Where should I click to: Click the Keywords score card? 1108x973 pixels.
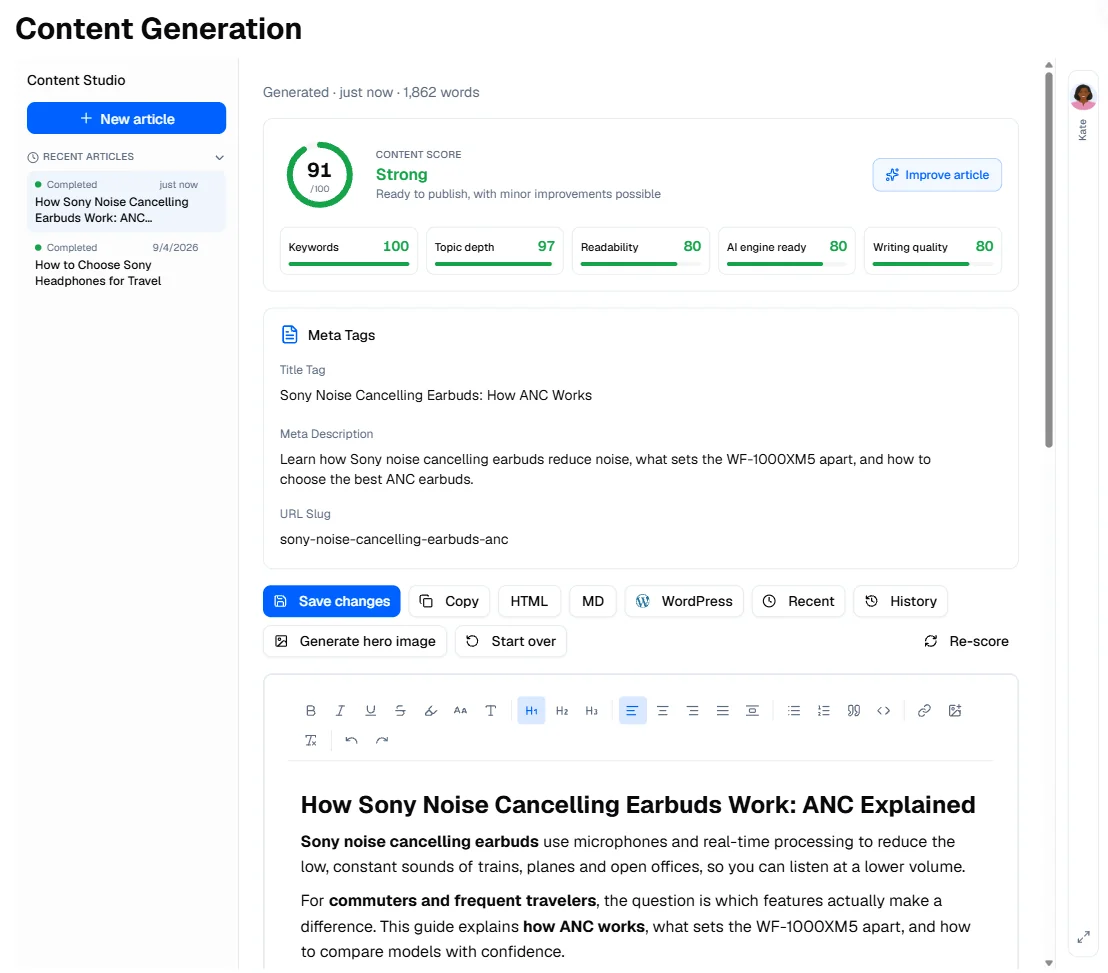tap(349, 250)
